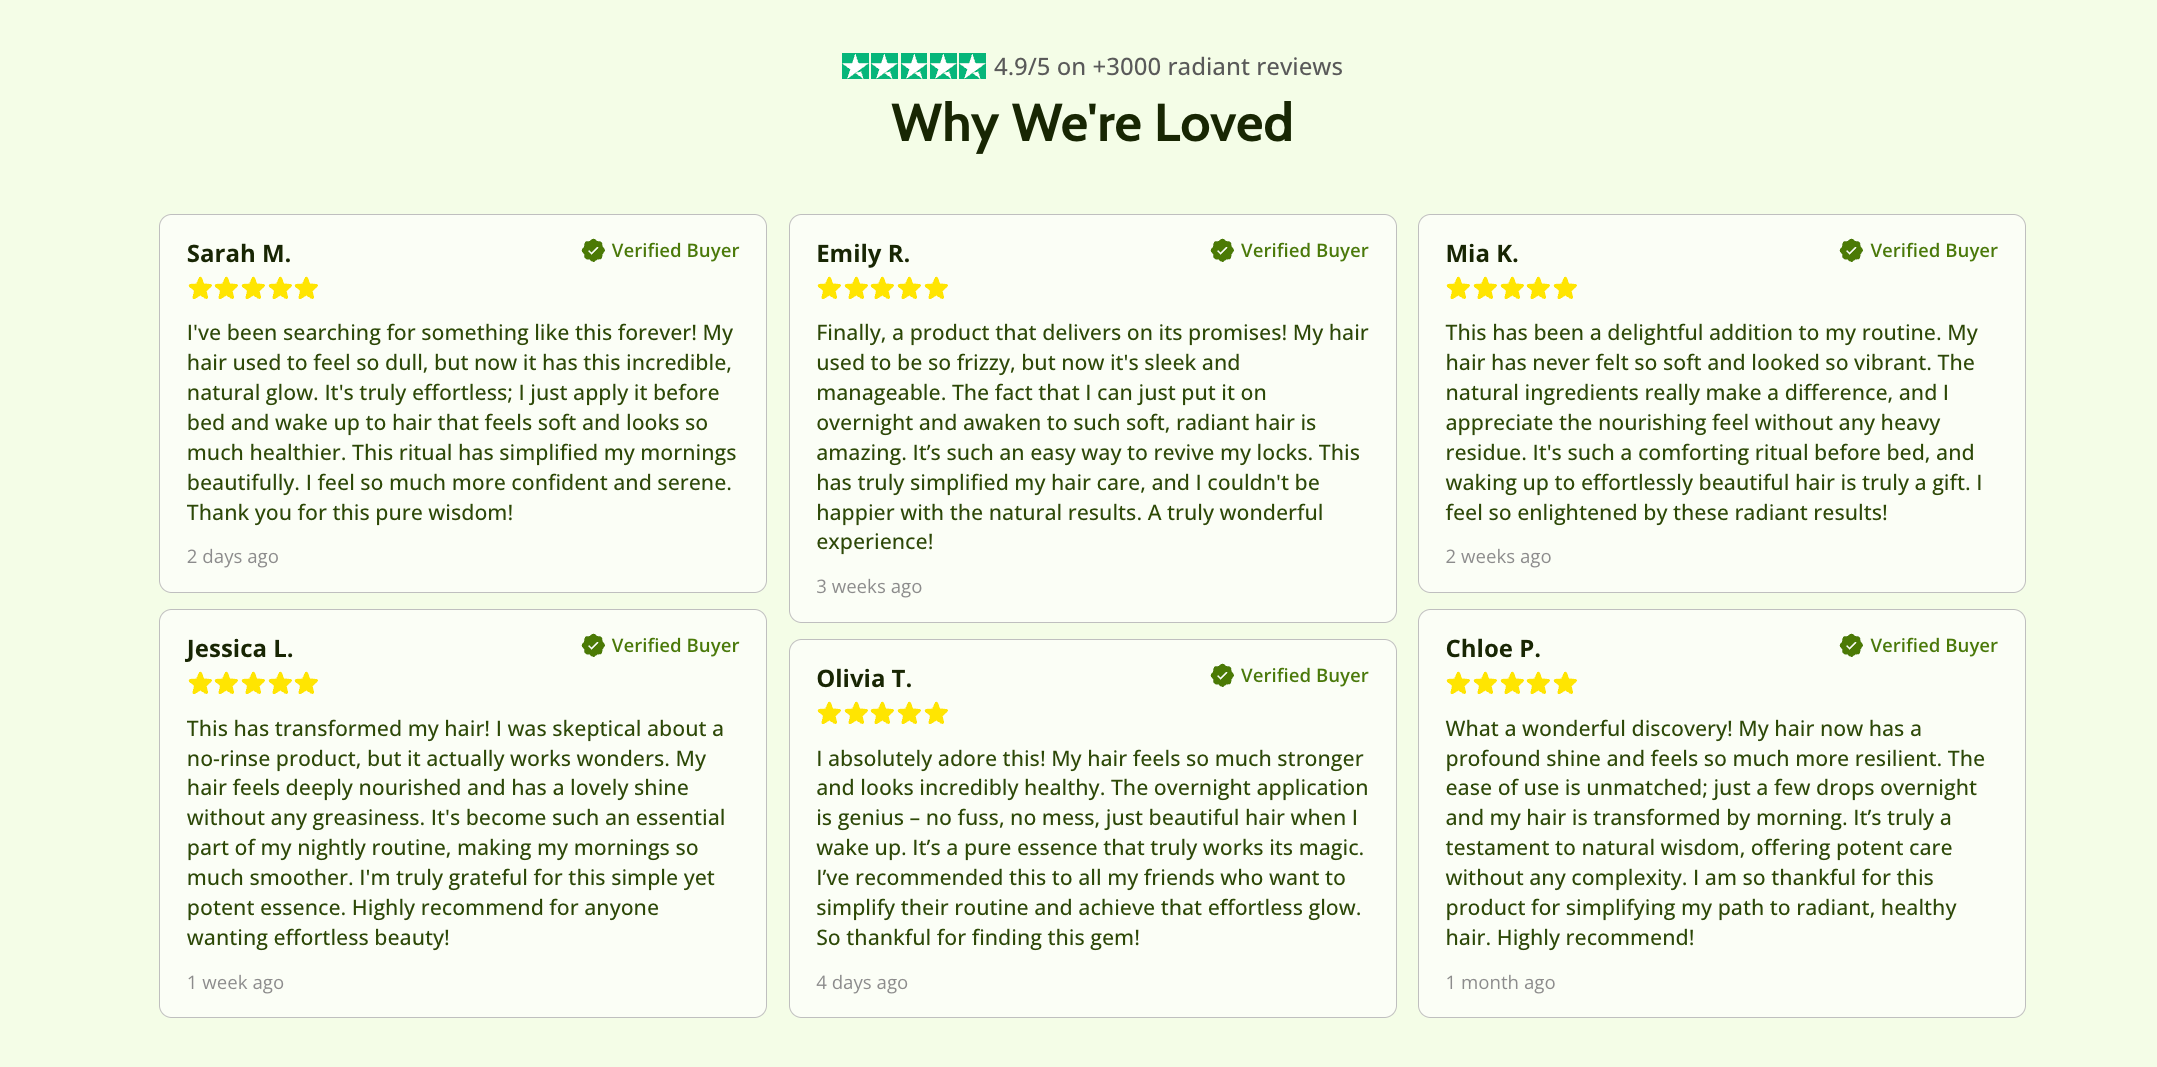The height and width of the screenshot is (1067, 2157).
Task: Click the 4.9/5 radiant reviews text
Action: point(1167,67)
